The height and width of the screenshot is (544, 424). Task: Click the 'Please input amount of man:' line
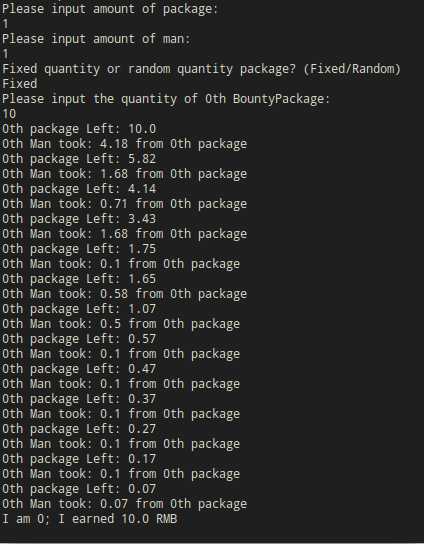[96, 39]
